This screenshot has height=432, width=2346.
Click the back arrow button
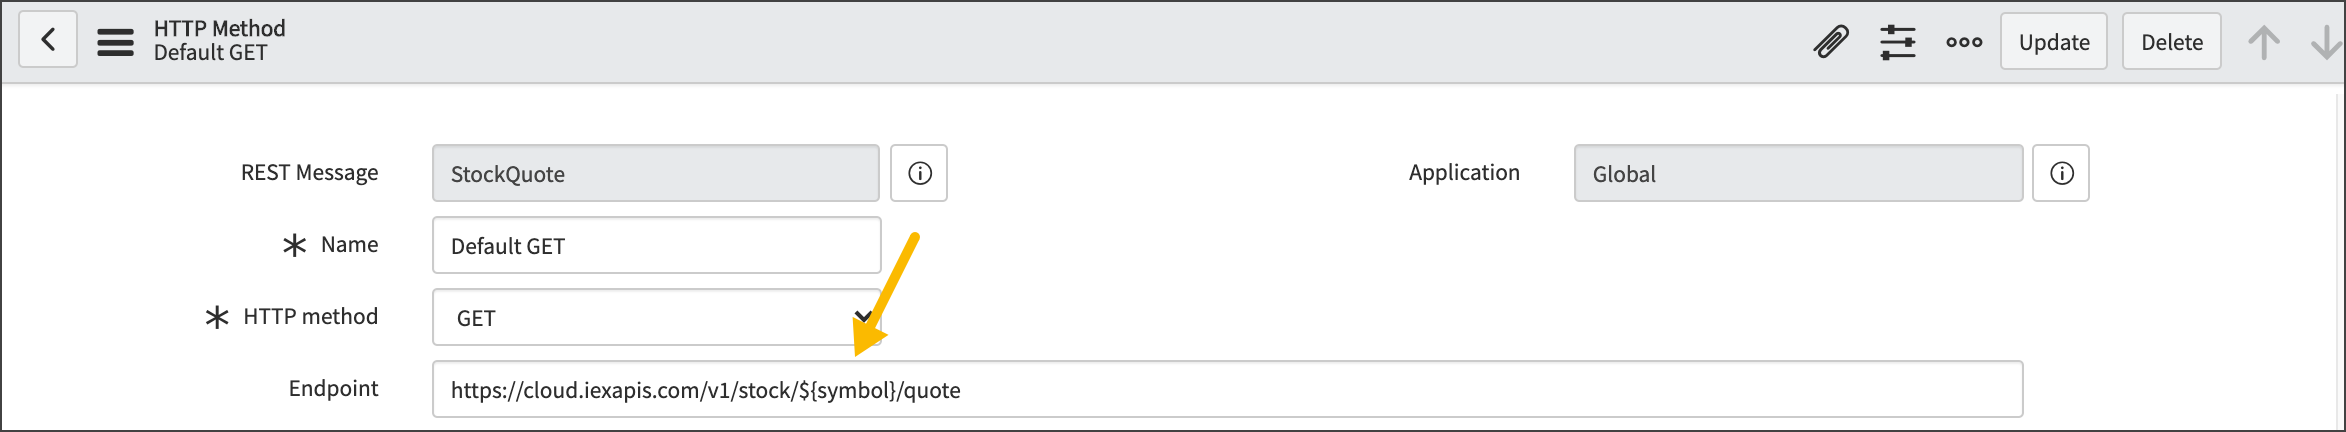(48, 41)
